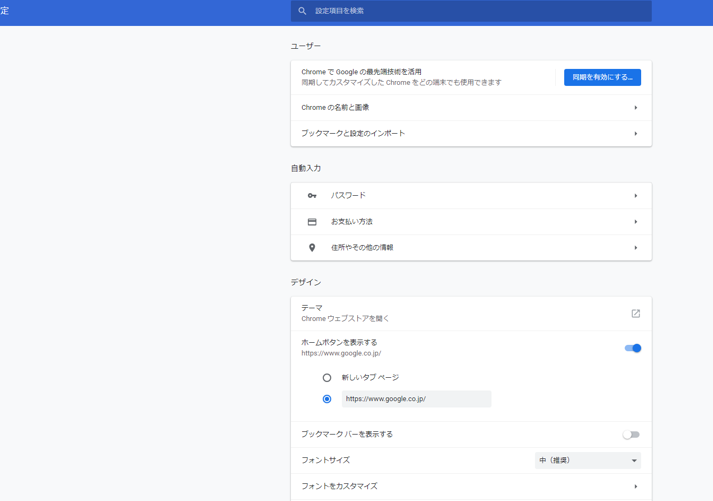The image size is (713, 501).
Task: Click the ホームボタンを表示する label
Action: 339,342
